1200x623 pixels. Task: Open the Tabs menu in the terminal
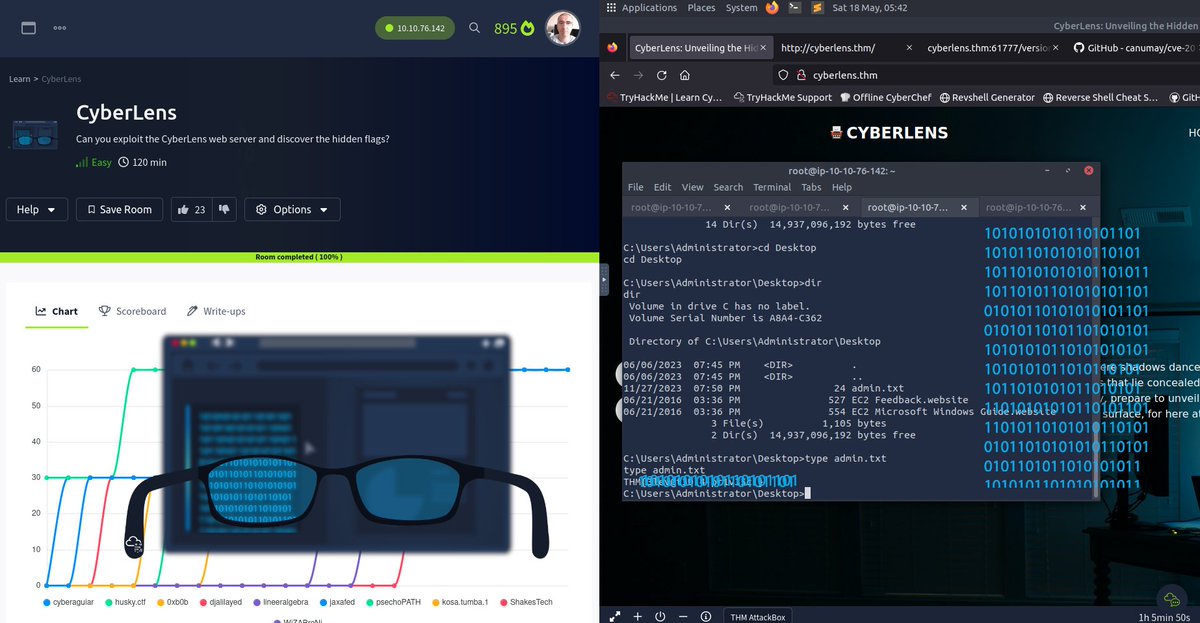click(811, 187)
